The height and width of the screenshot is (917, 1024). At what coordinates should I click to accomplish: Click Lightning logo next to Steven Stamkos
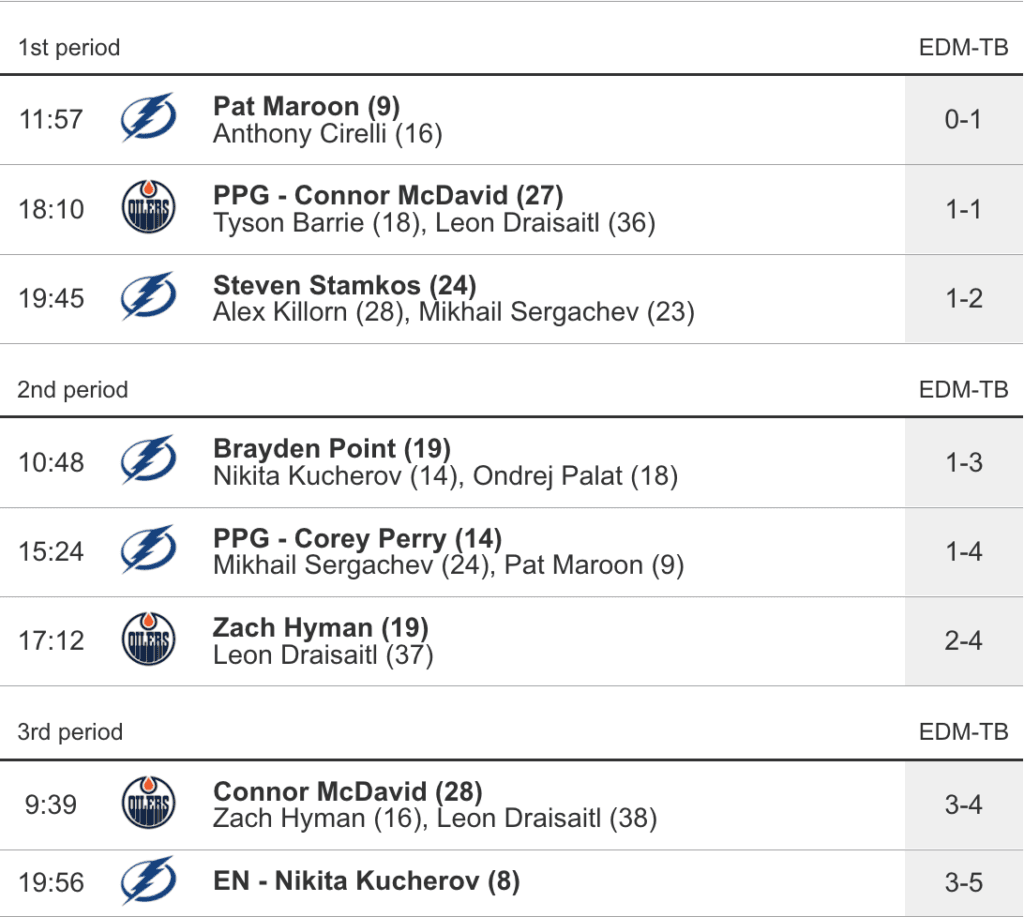(x=148, y=297)
